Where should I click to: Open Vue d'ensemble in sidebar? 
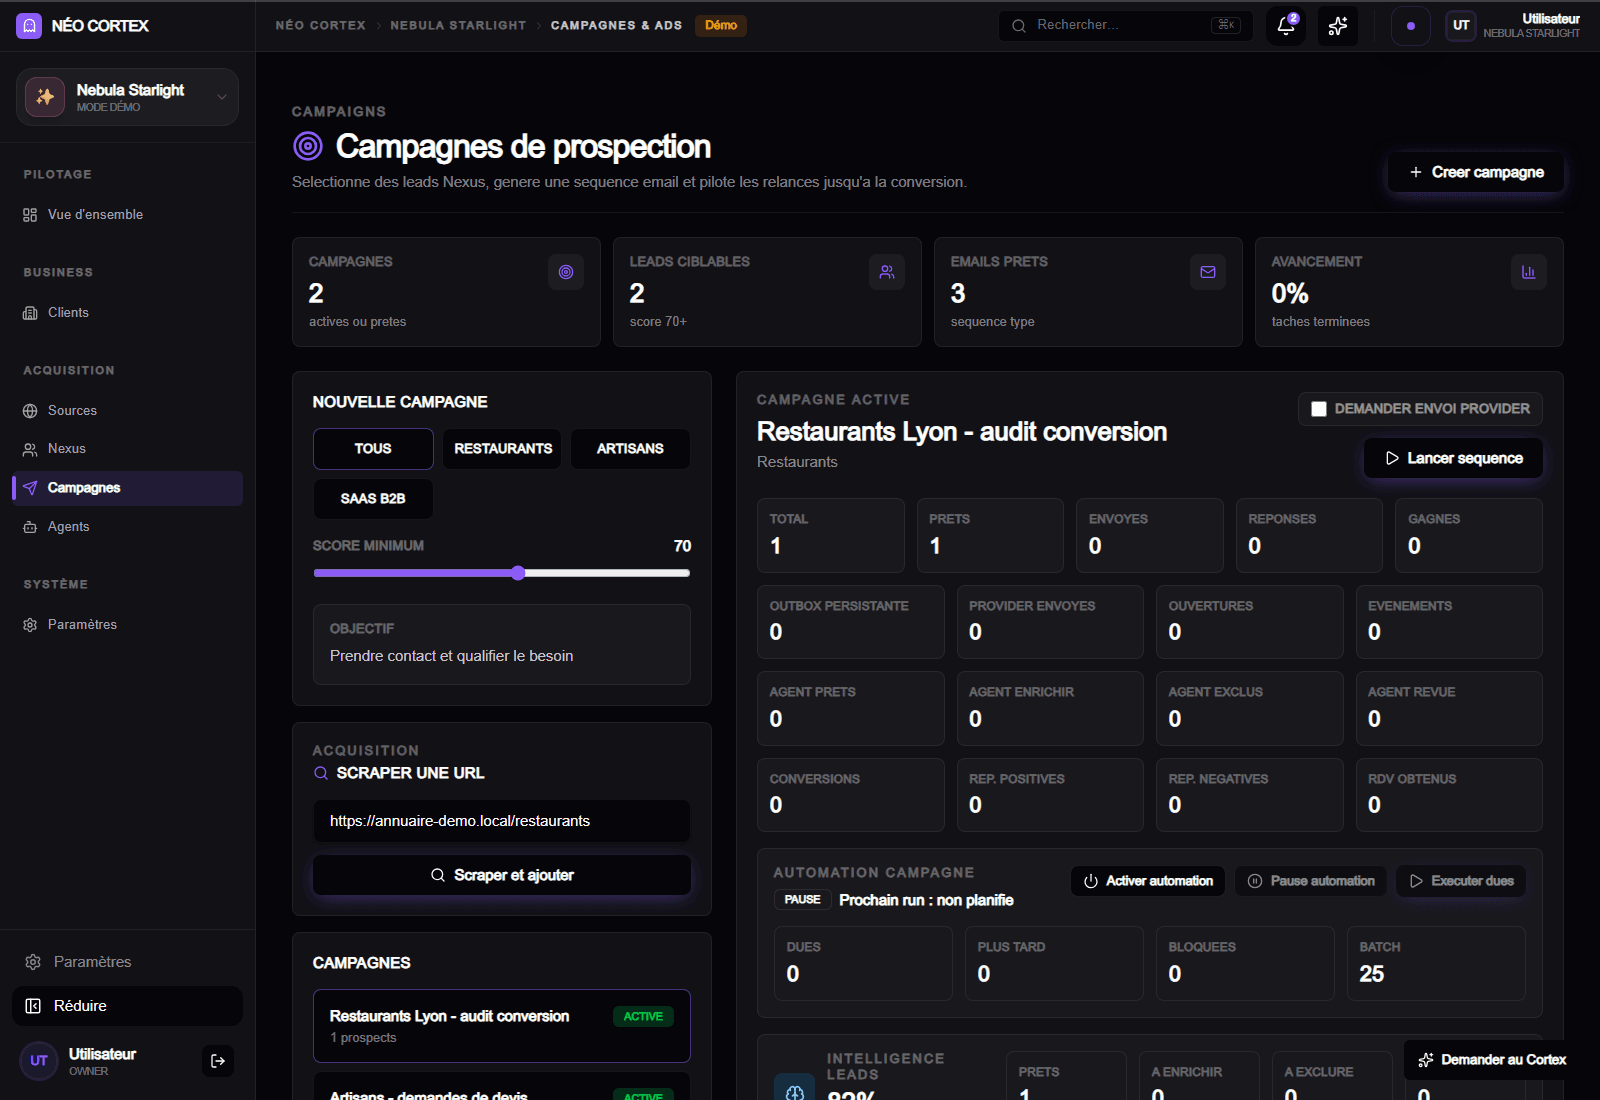127,215
